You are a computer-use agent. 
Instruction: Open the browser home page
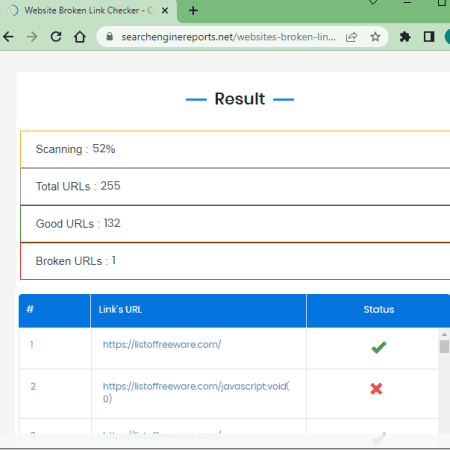(x=80, y=37)
